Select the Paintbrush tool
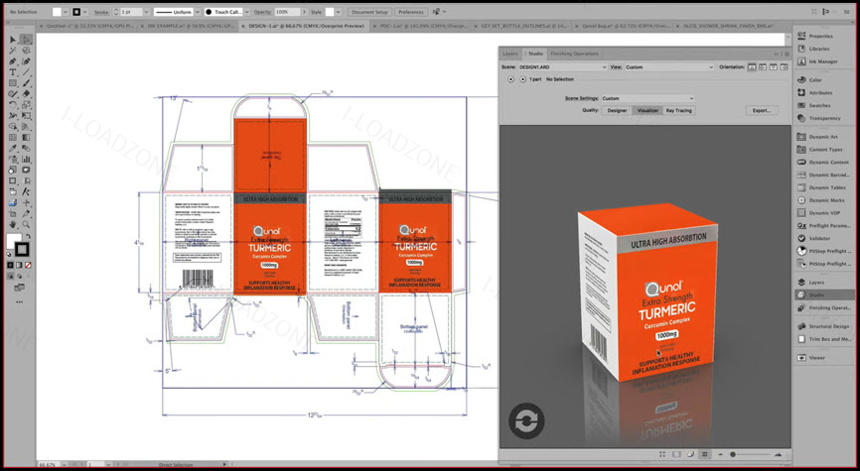 (26, 83)
